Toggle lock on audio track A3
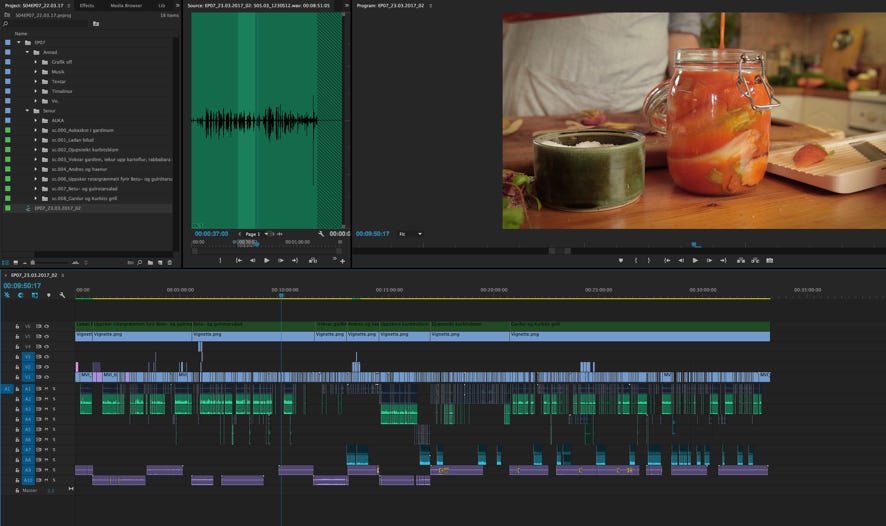The width and height of the screenshot is (886, 526). pos(17,409)
